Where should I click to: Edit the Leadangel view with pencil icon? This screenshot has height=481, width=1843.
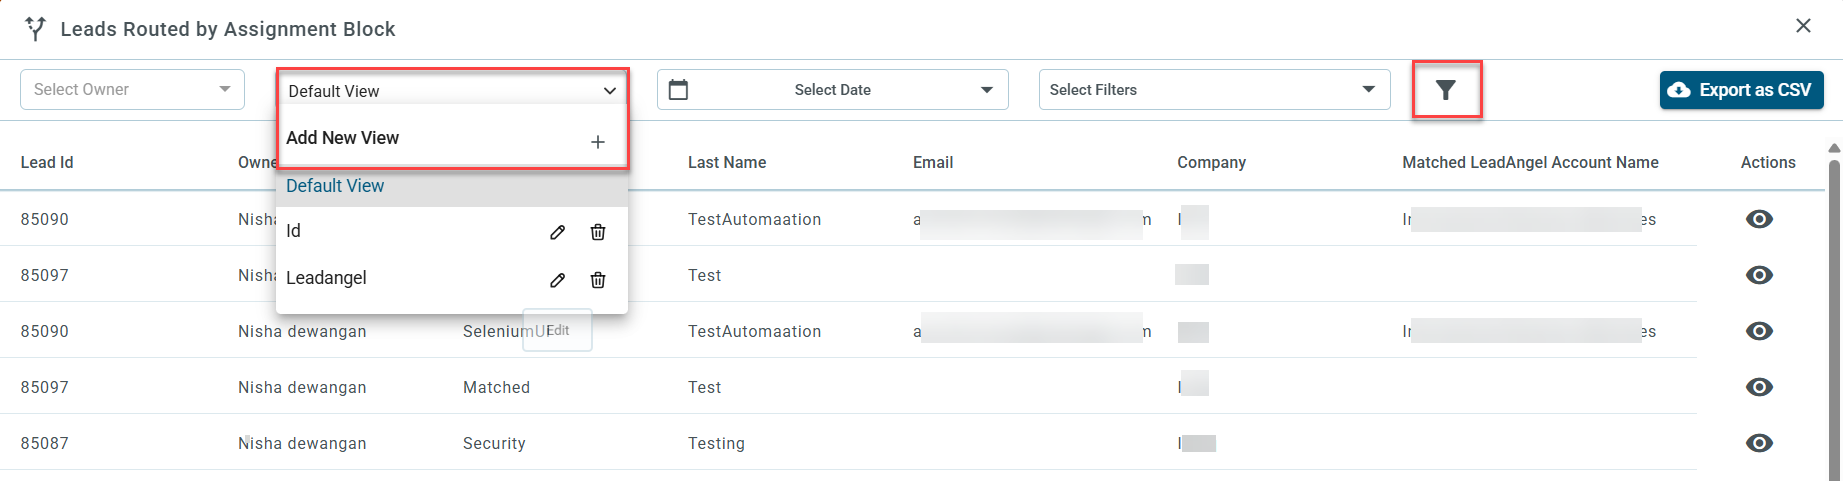[x=558, y=280]
